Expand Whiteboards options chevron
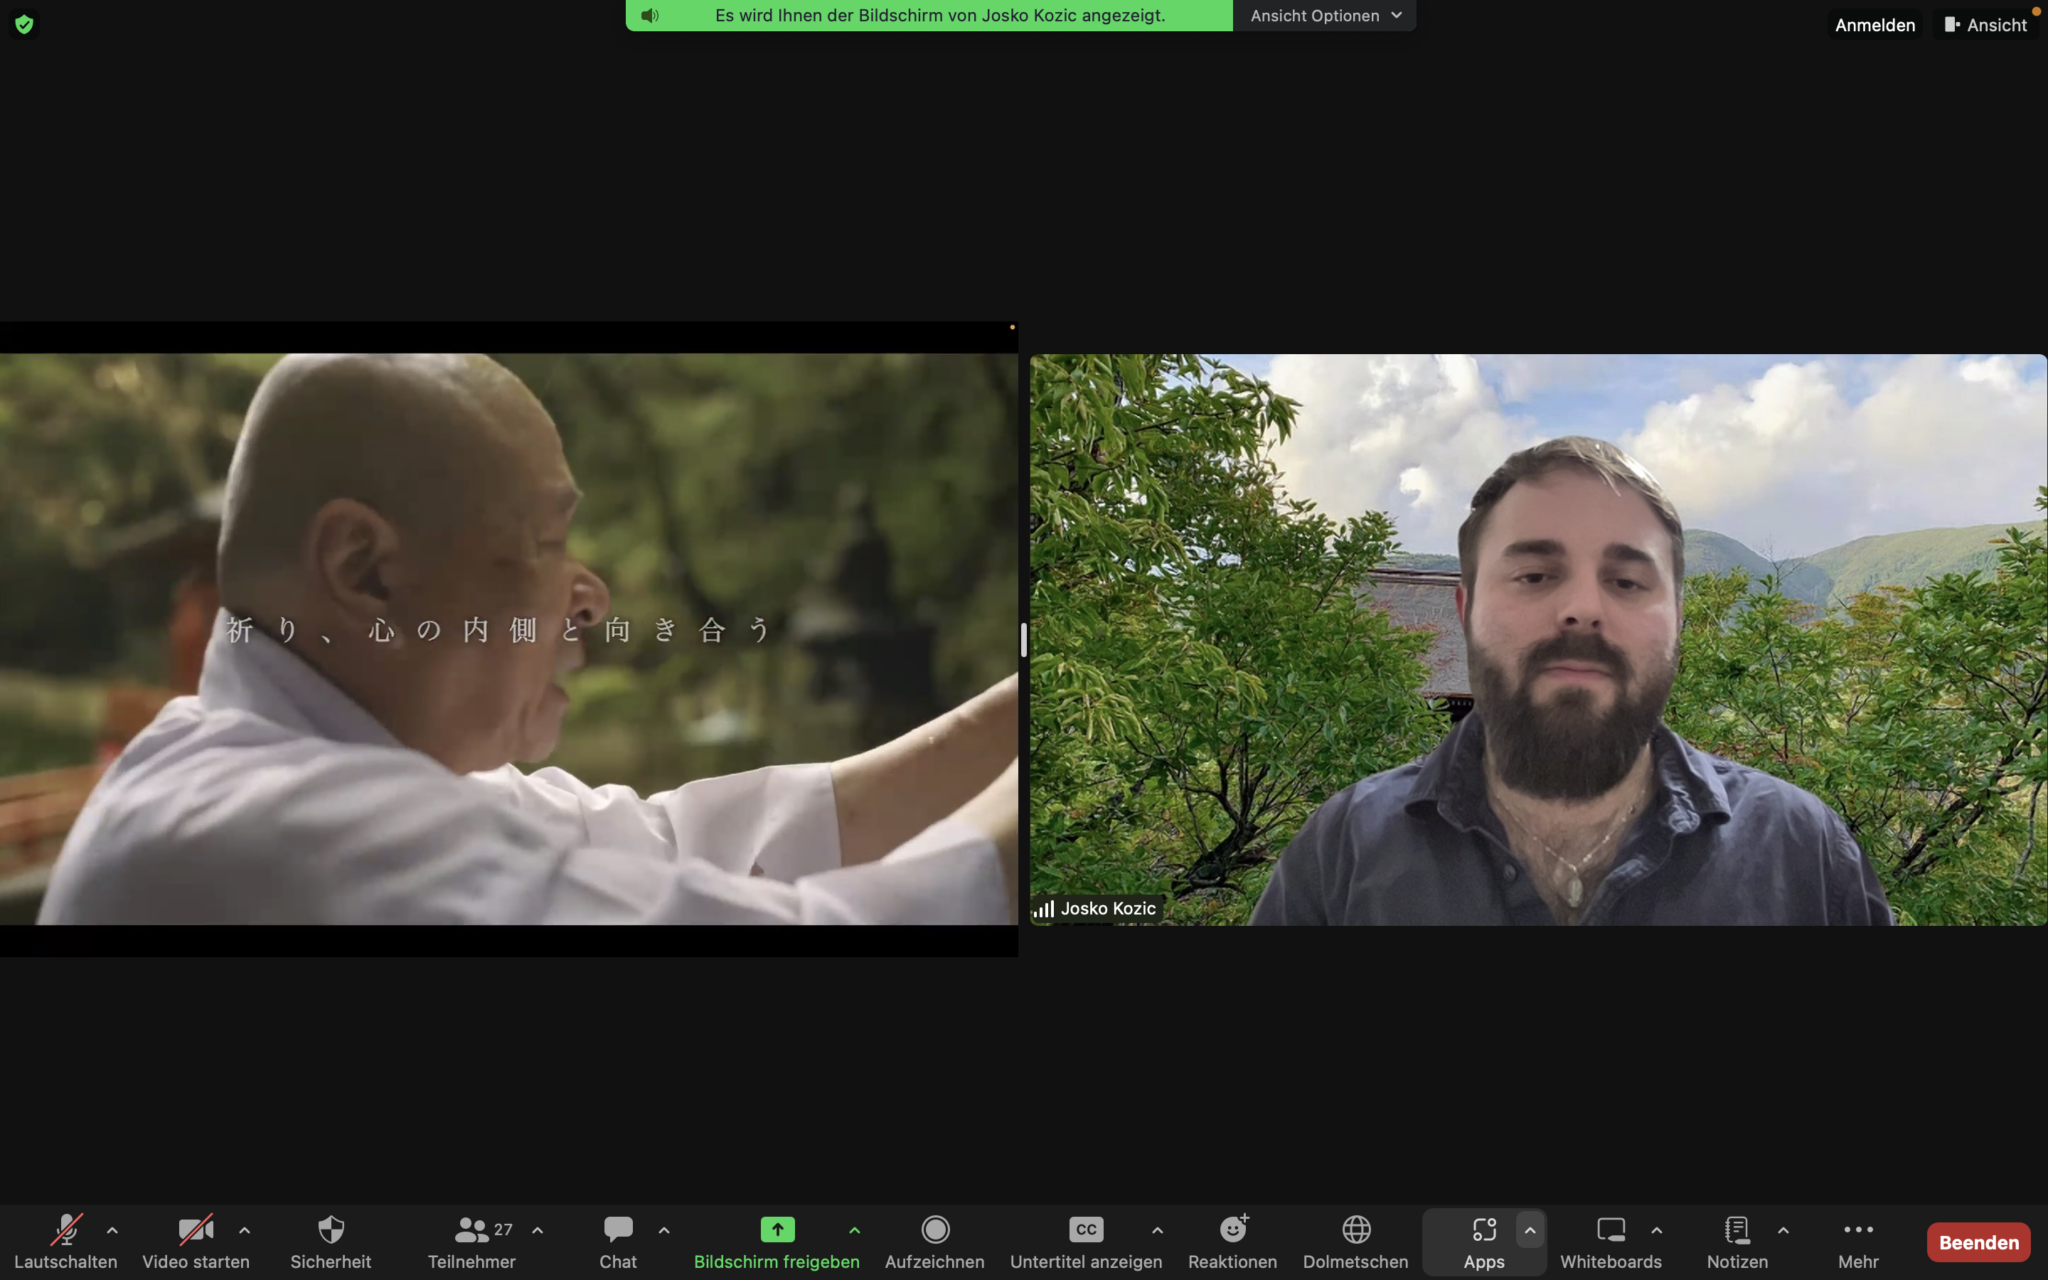 (x=1657, y=1230)
